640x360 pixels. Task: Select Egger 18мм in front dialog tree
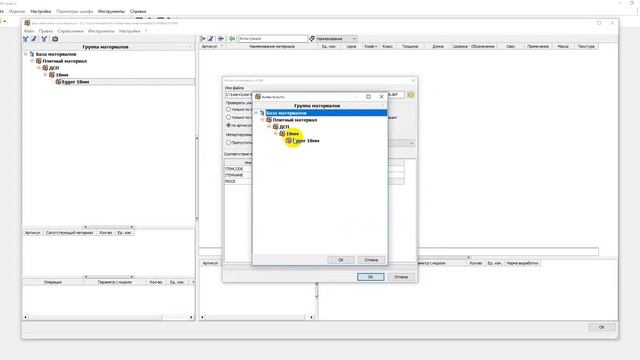tap(306, 140)
